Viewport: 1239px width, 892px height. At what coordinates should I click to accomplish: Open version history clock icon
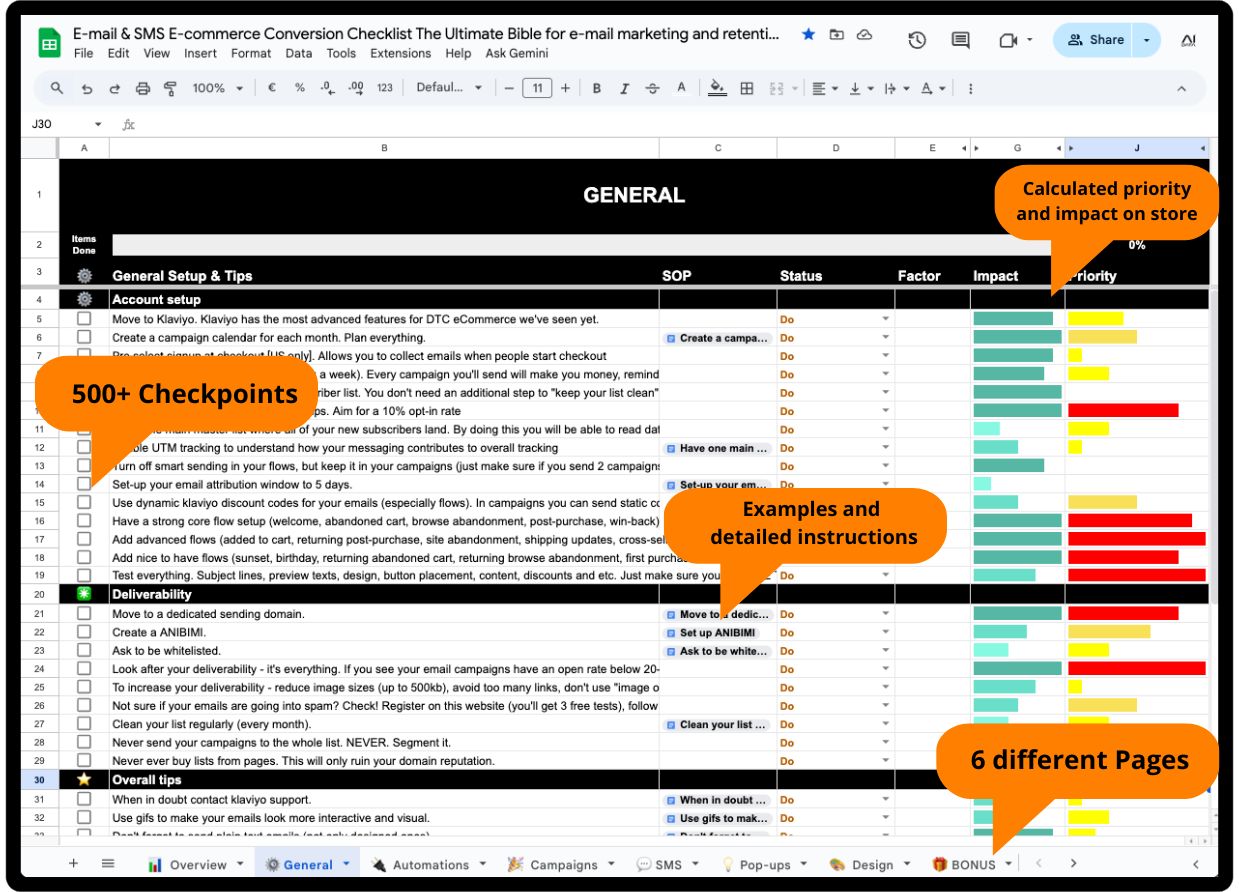pyautogui.click(x=916, y=40)
